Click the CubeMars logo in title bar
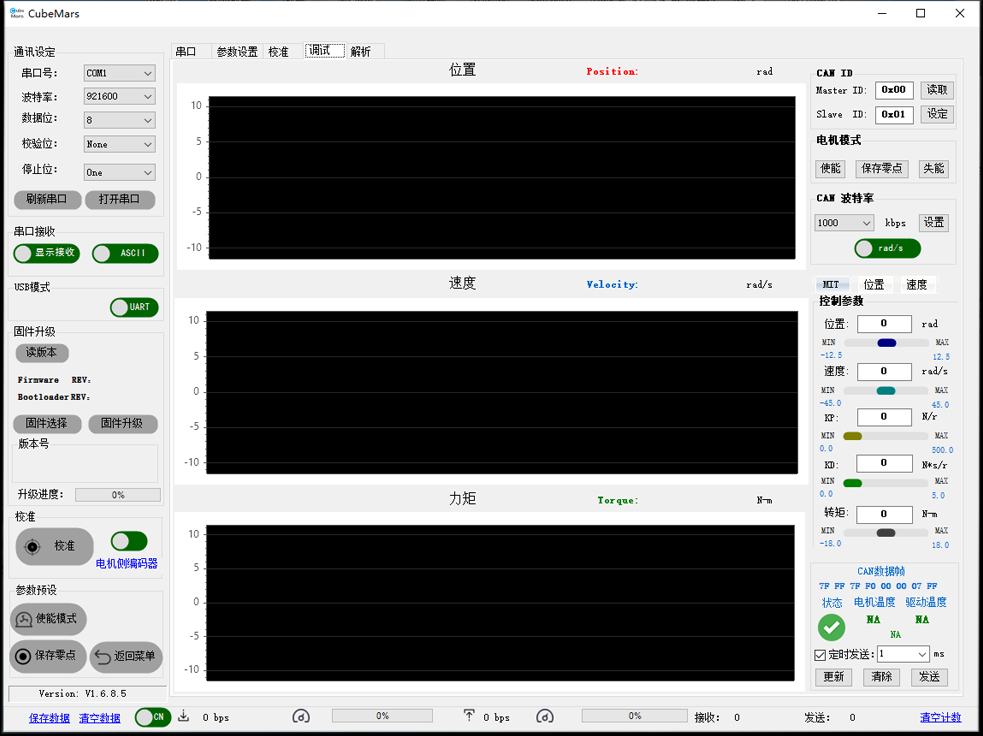 pyautogui.click(x=16, y=13)
